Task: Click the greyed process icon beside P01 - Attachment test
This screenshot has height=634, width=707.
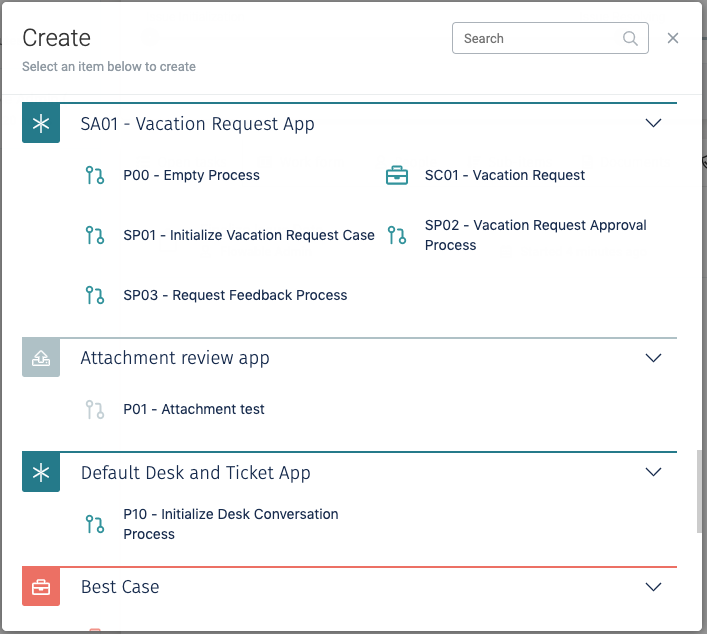Action: (95, 410)
